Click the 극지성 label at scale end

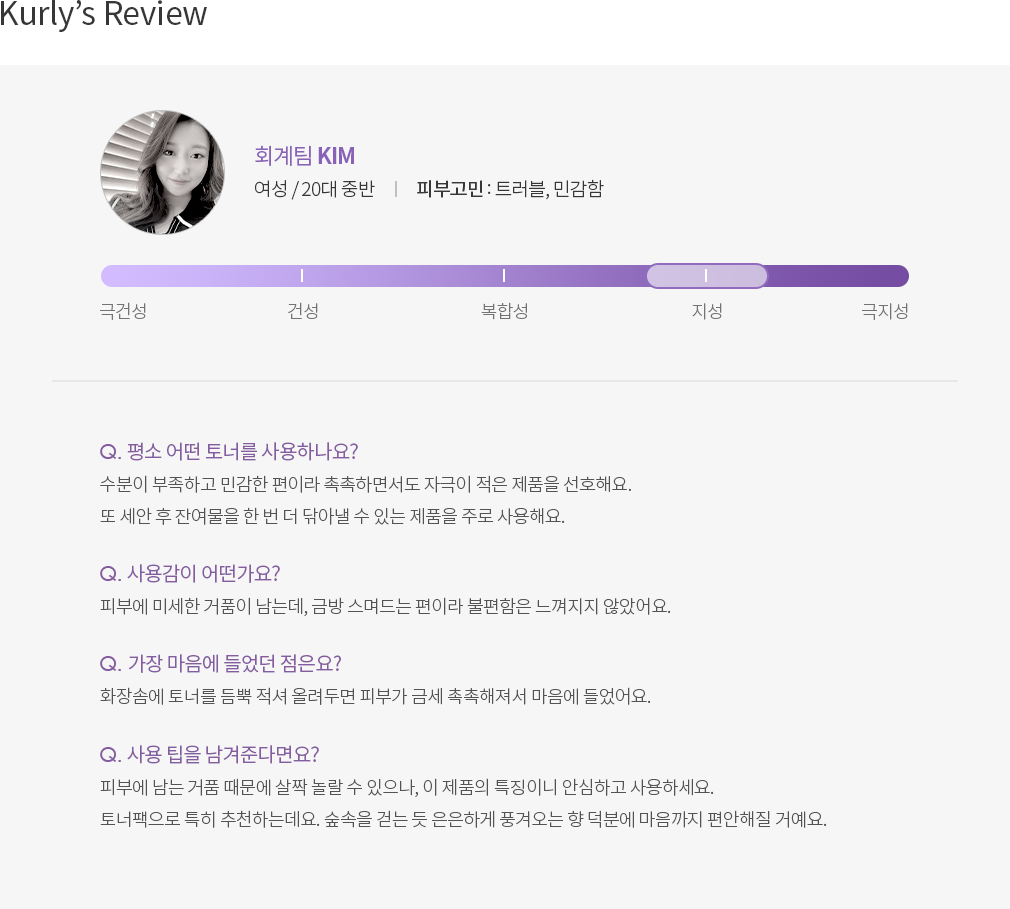click(884, 311)
